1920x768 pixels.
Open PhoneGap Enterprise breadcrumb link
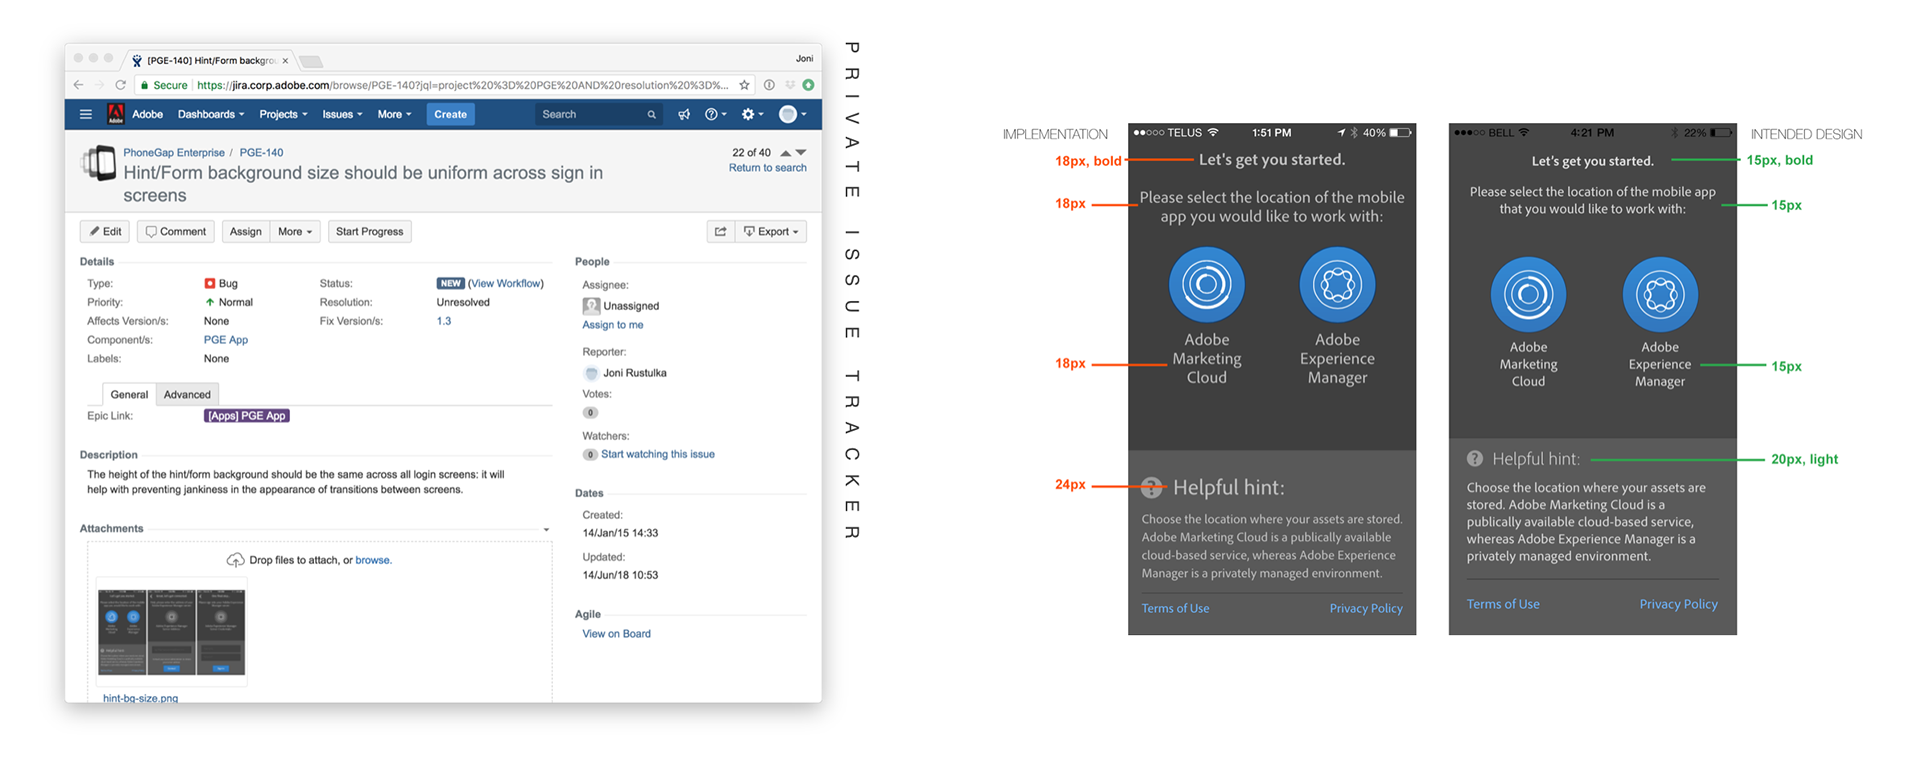[174, 153]
